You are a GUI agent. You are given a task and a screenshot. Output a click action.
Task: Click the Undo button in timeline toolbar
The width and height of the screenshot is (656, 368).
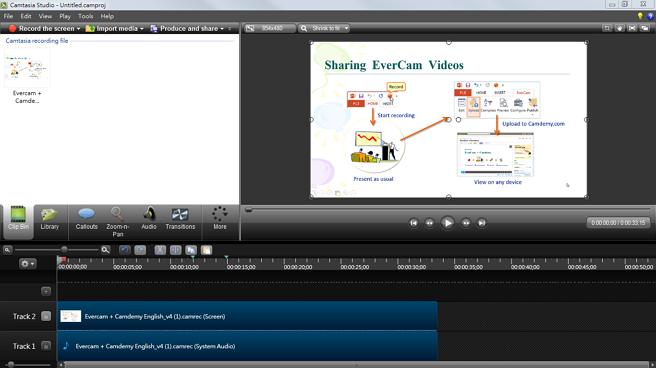124,250
